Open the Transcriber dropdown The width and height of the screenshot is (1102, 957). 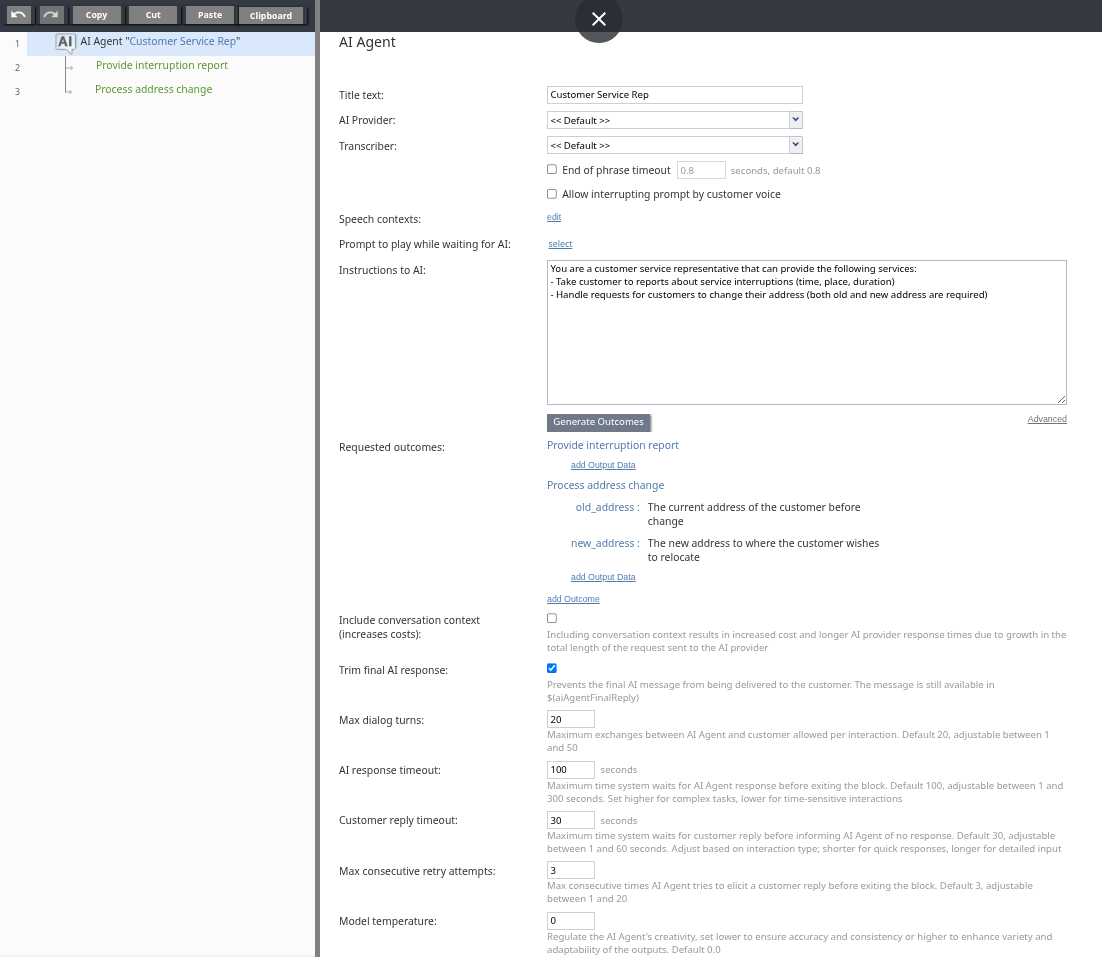[x=675, y=146]
